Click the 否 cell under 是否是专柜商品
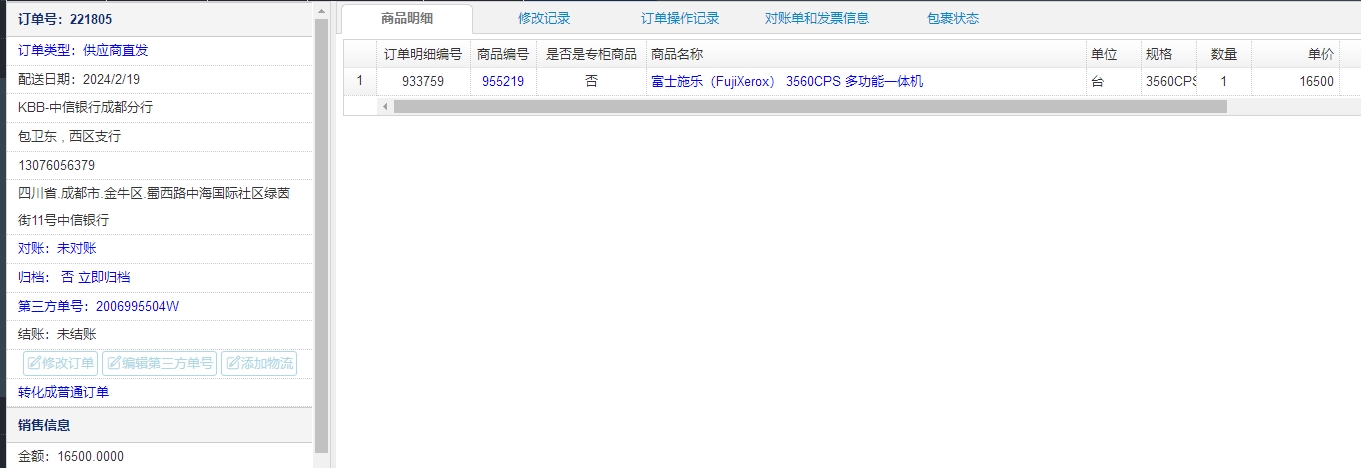Screen dimensions: 1361x468 pos(591,82)
